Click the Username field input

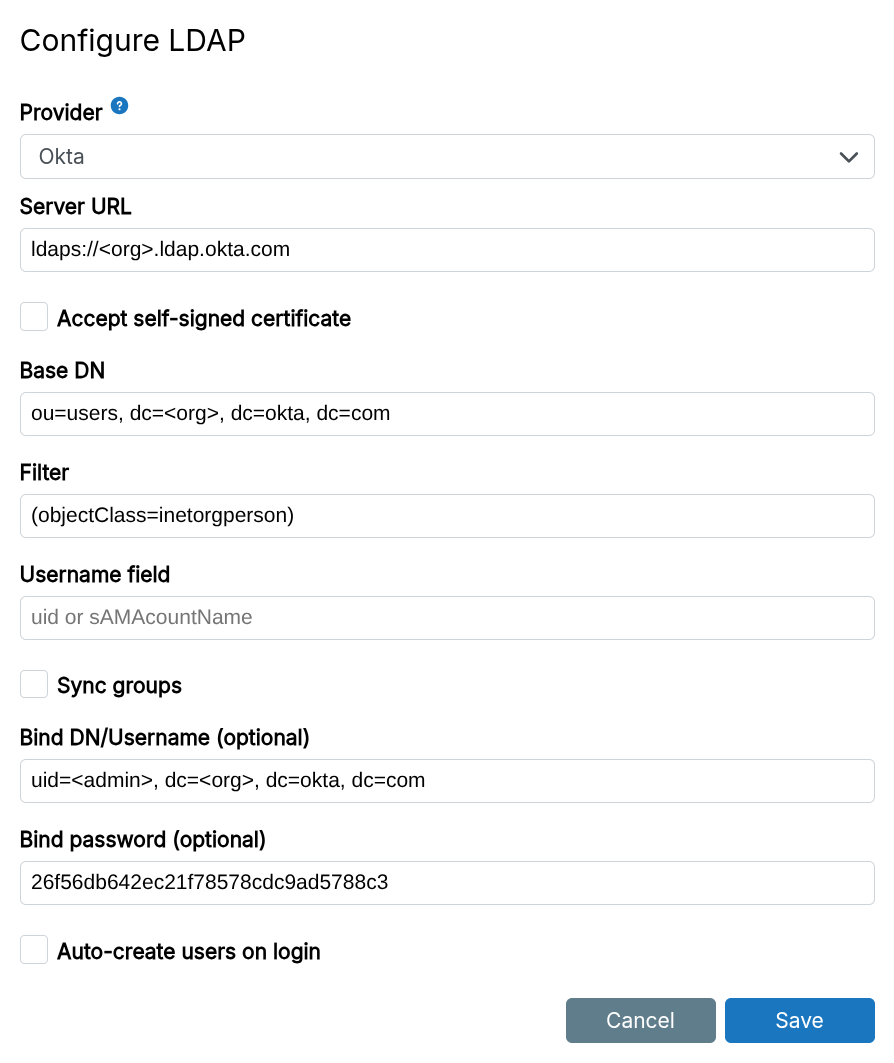tap(447, 617)
